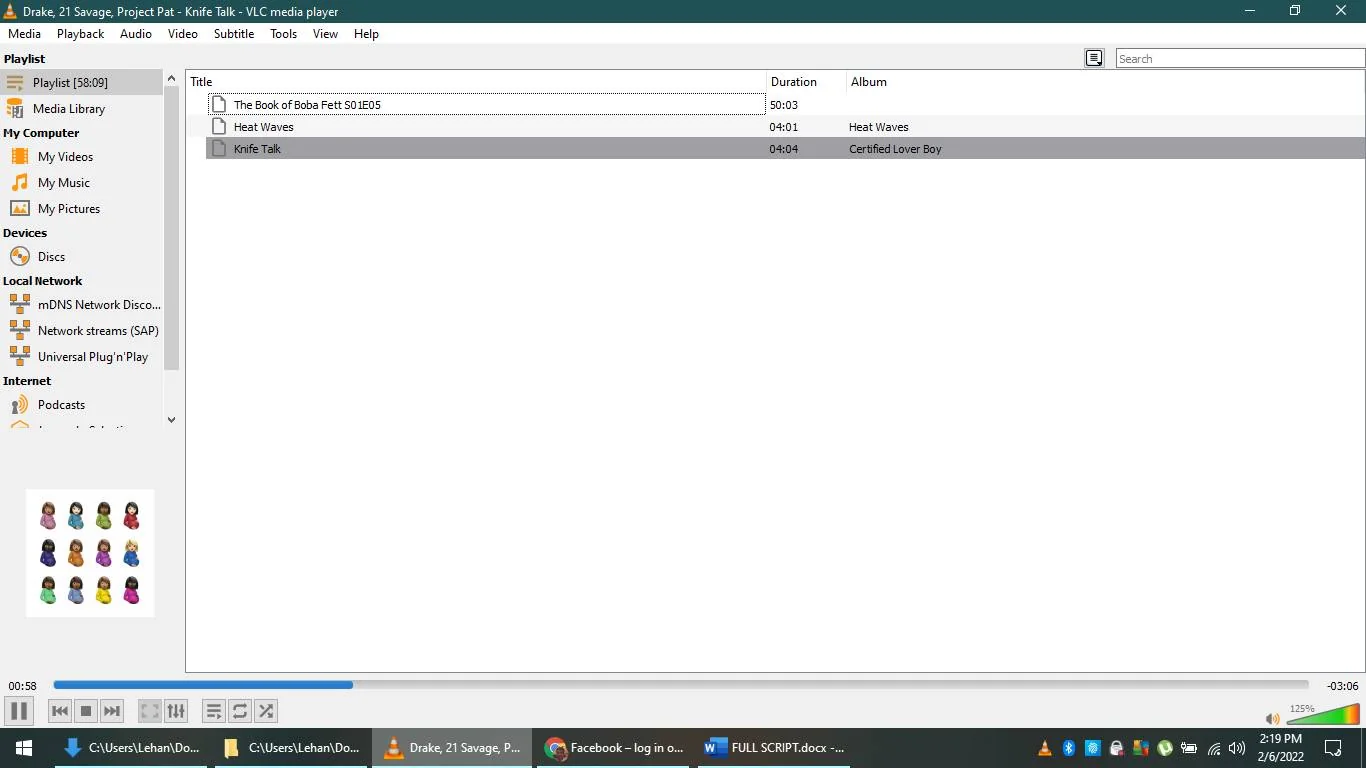Open Podcasts under Internet
Screen dimensions: 1366x768
(x=82, y=404)
